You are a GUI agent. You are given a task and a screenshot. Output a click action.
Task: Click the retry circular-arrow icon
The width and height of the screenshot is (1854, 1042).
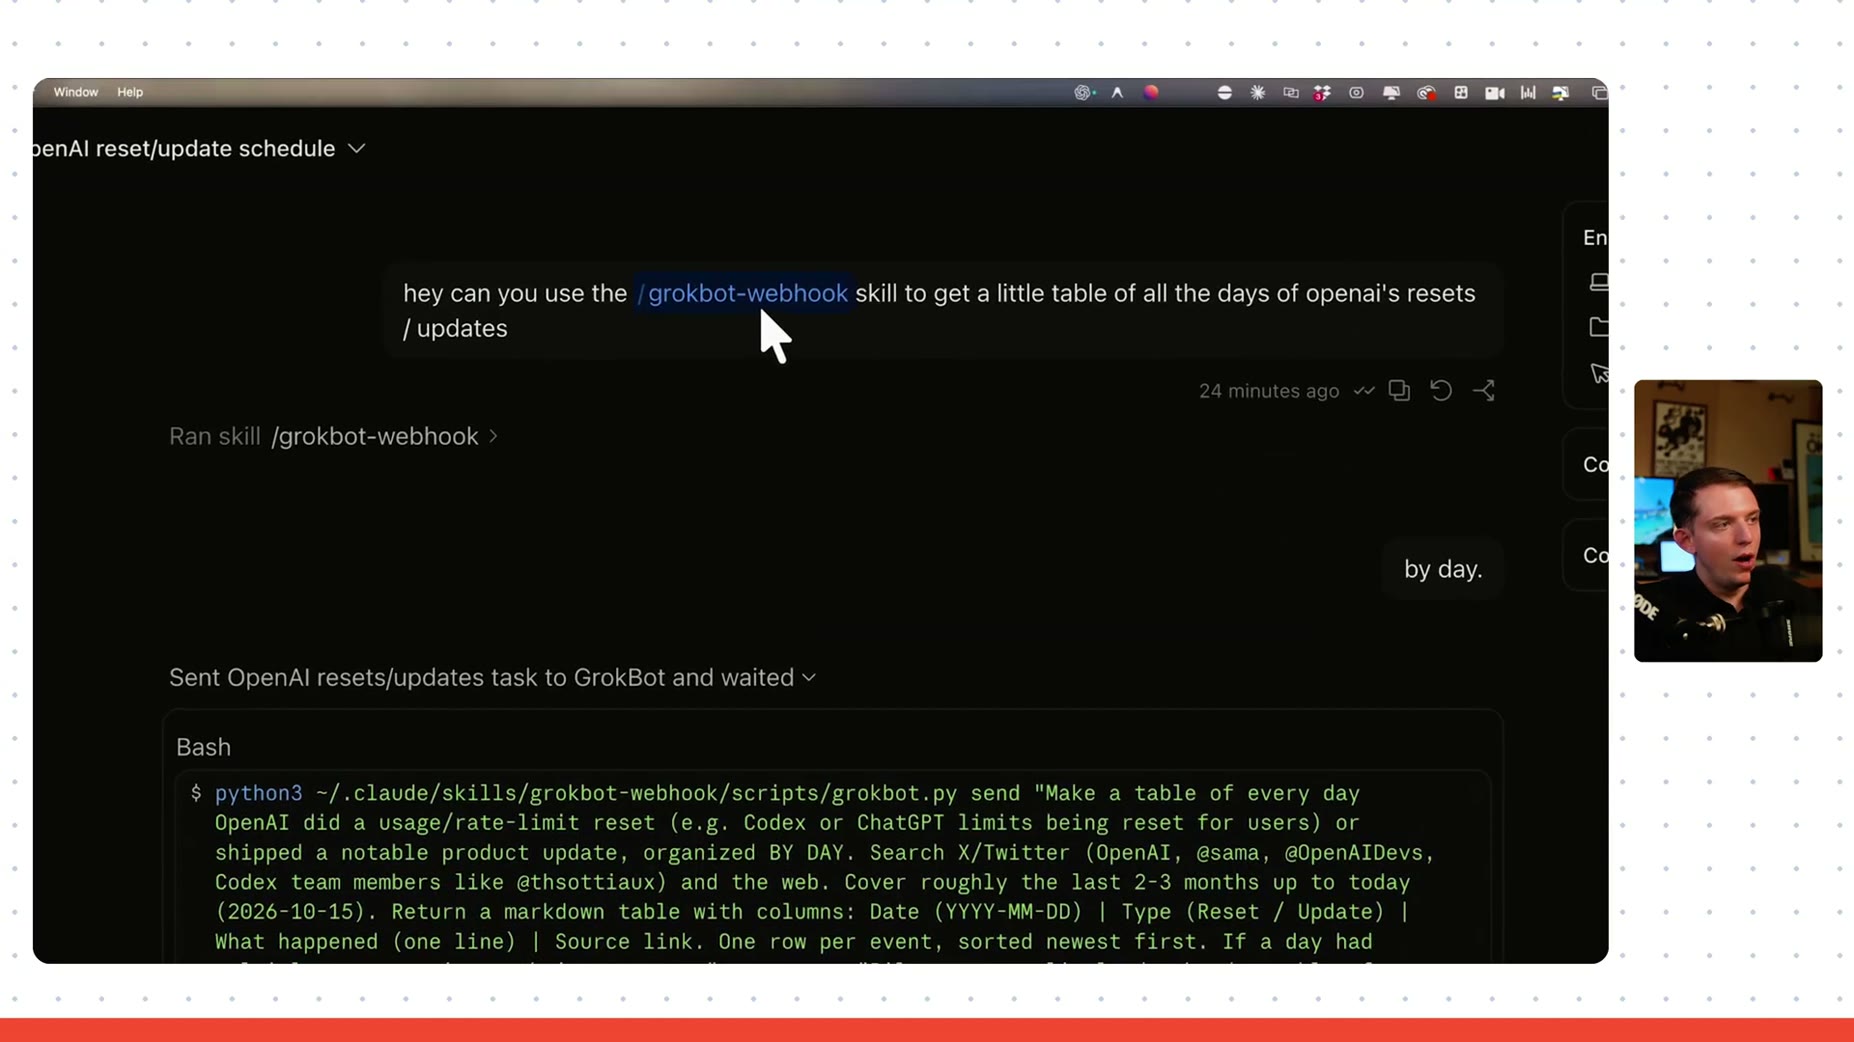(x=1441, y=391)
